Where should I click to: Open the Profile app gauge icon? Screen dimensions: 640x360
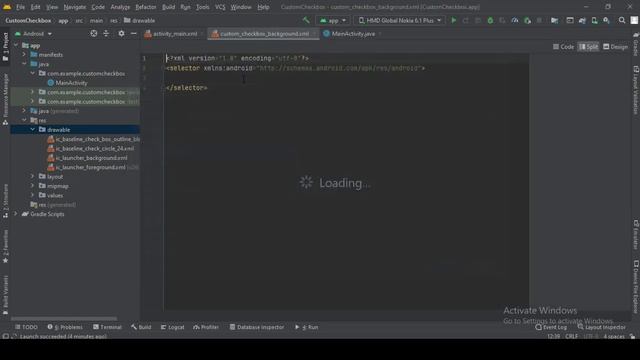pos(515,20)
